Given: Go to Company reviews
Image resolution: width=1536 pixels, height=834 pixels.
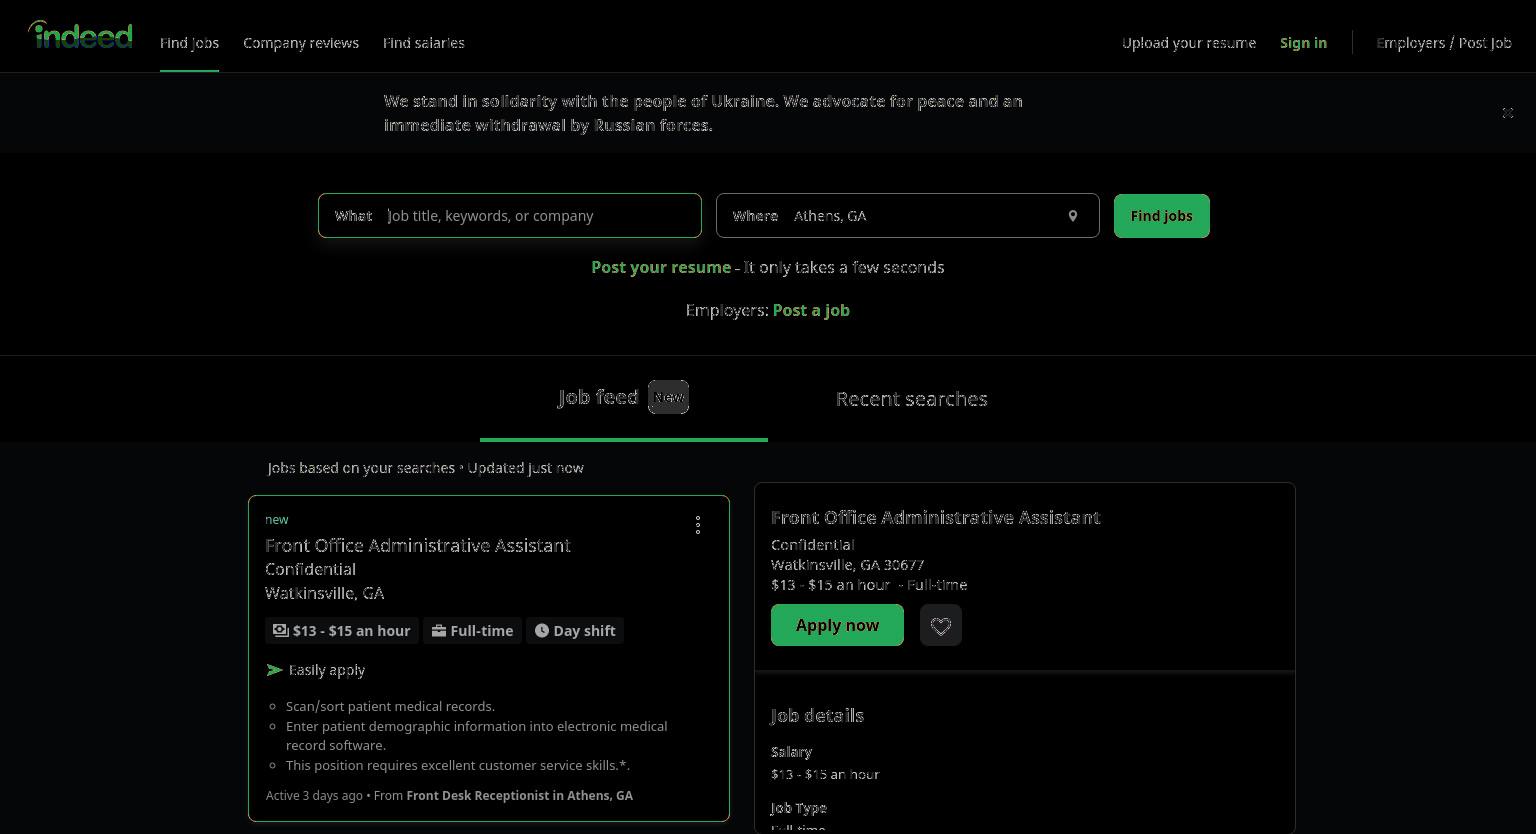Looking at the screenshot, I should coord(301,43).
